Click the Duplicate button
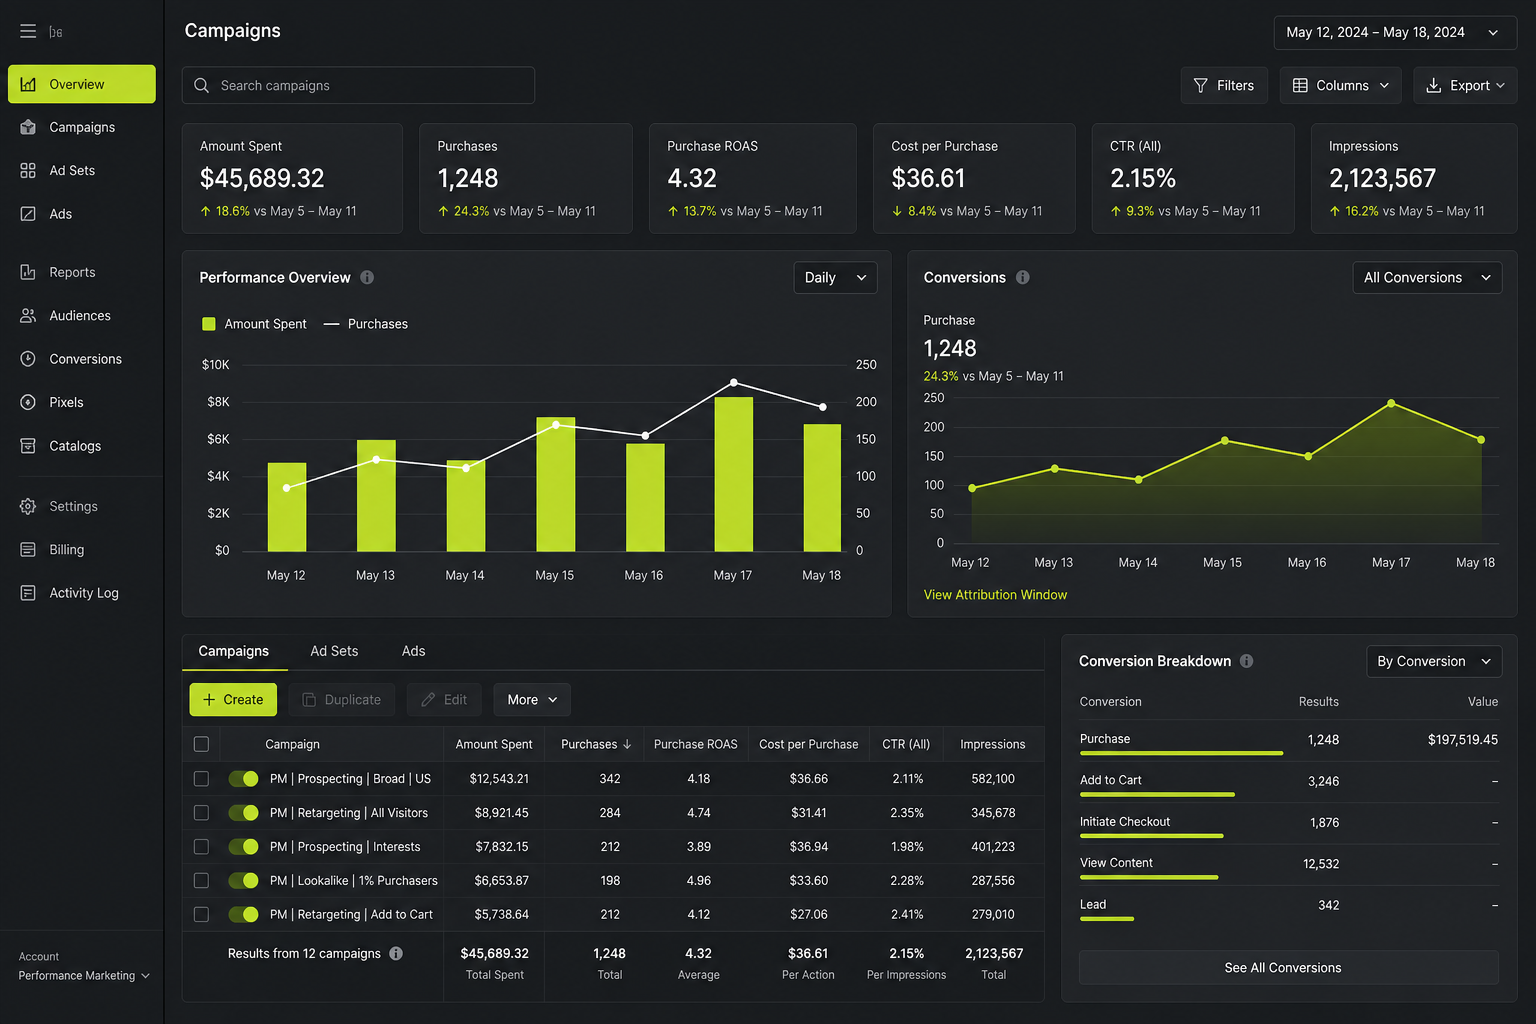1536x1024 pixels. pos(342,700)
